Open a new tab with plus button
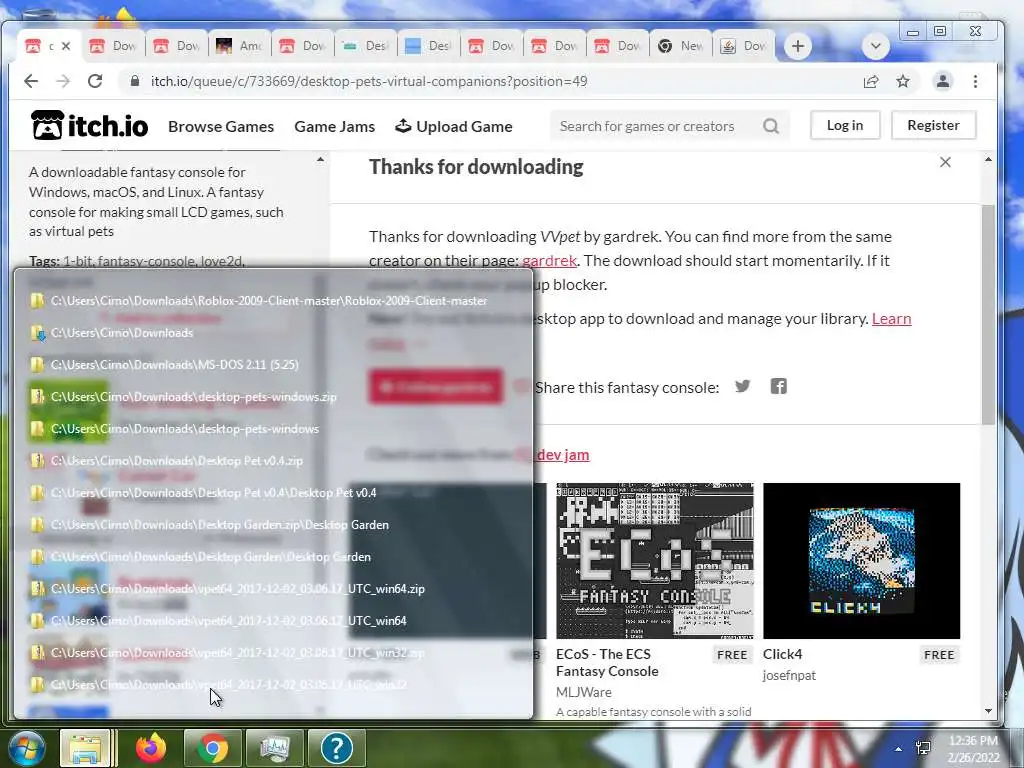The image size is (1024, 768). [797, 46]
